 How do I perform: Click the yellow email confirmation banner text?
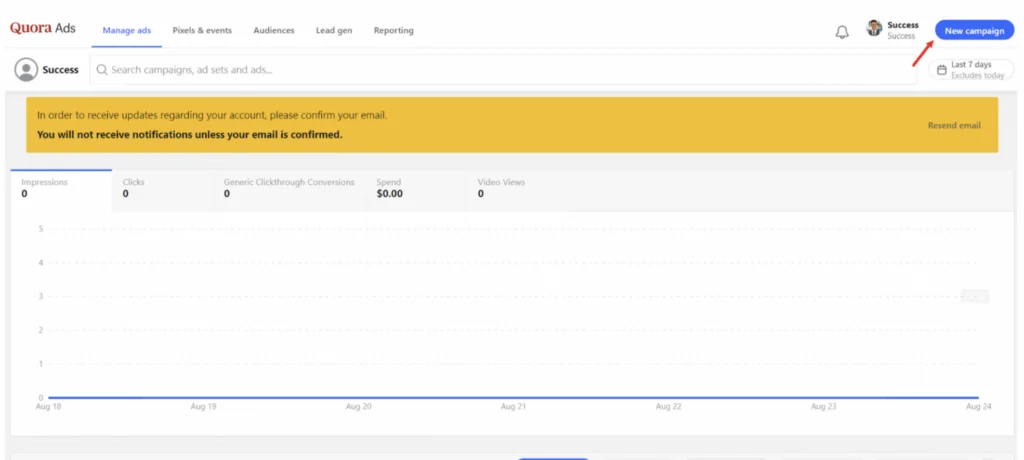coord(212,115)
